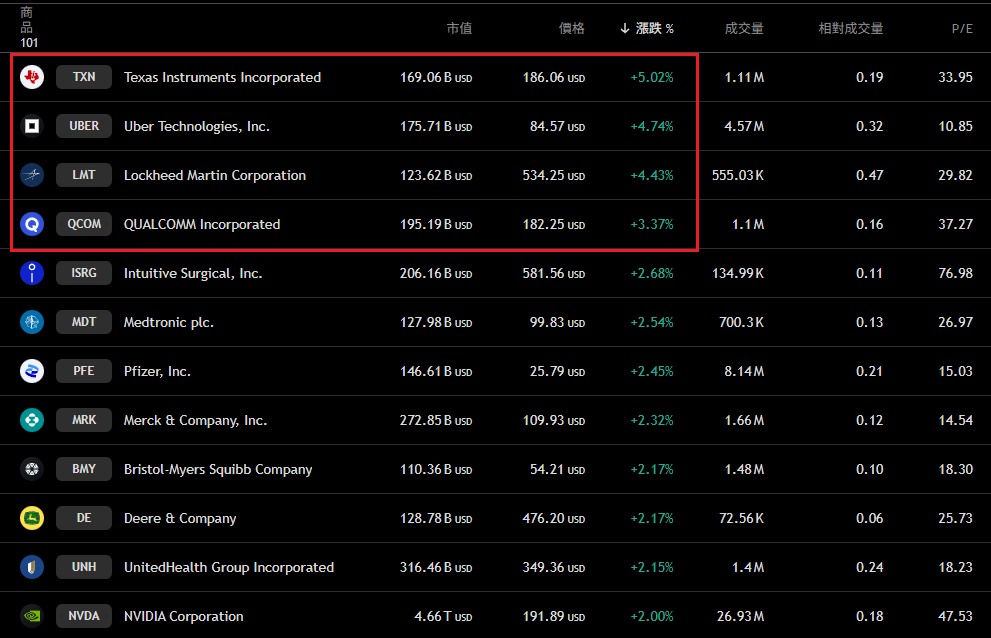Click the QUALCOMM logo icon
This screenshot has height=638, width=991.
click(x=32, y=224)
